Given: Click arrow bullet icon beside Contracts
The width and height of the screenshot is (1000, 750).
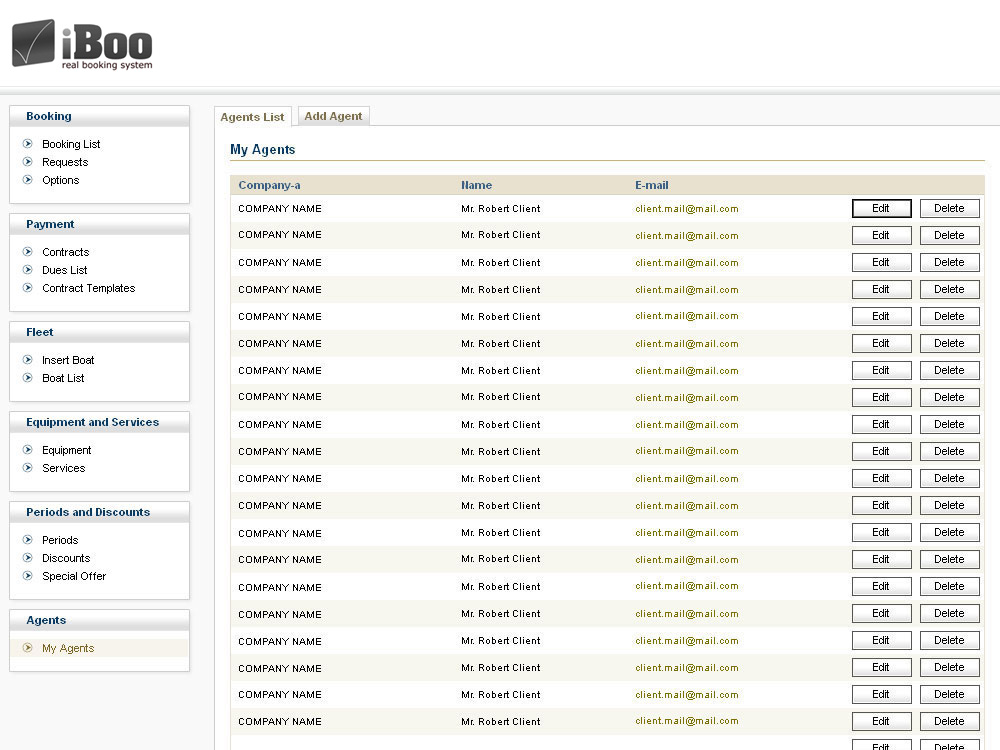Looking at the screenshot, I should [28, 252].
